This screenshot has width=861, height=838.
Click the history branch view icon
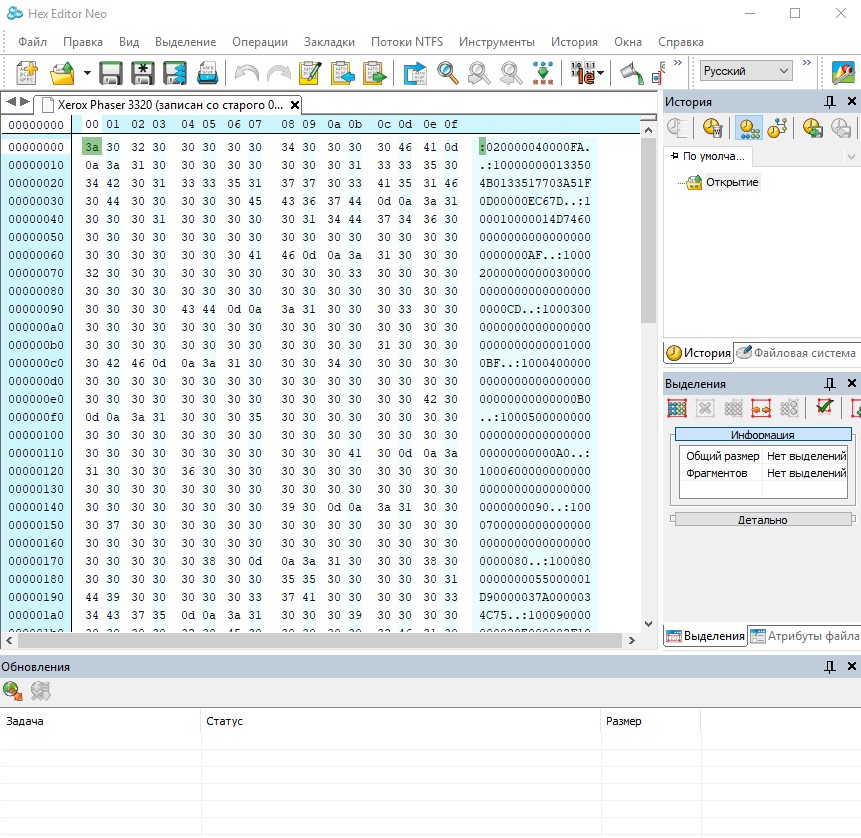tap(778, 128)
